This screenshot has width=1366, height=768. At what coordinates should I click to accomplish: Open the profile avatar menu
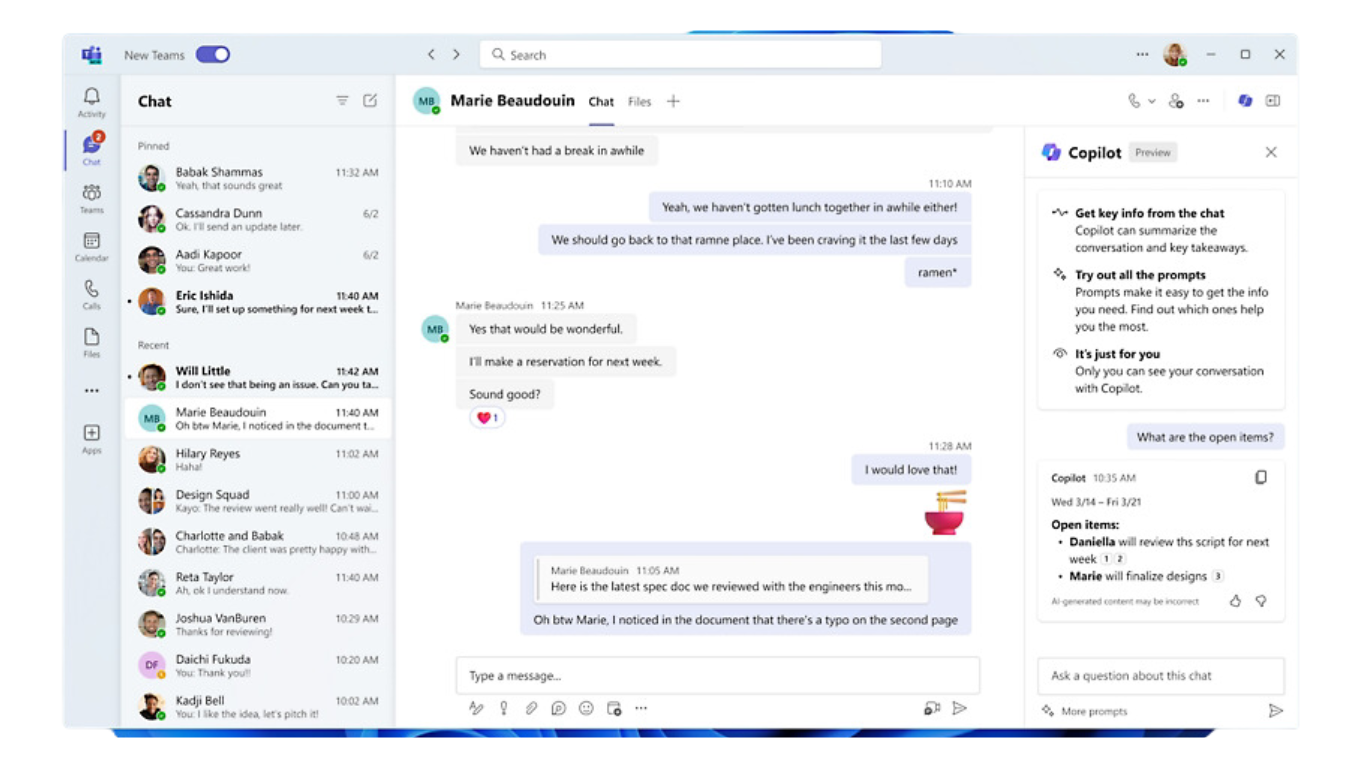pos(1175,55)
